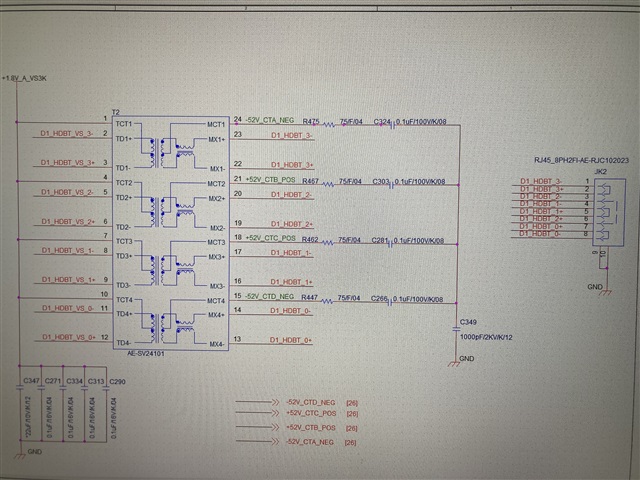Select capacitor C324 symbol
Screen dimensions: 640x480
393,126
